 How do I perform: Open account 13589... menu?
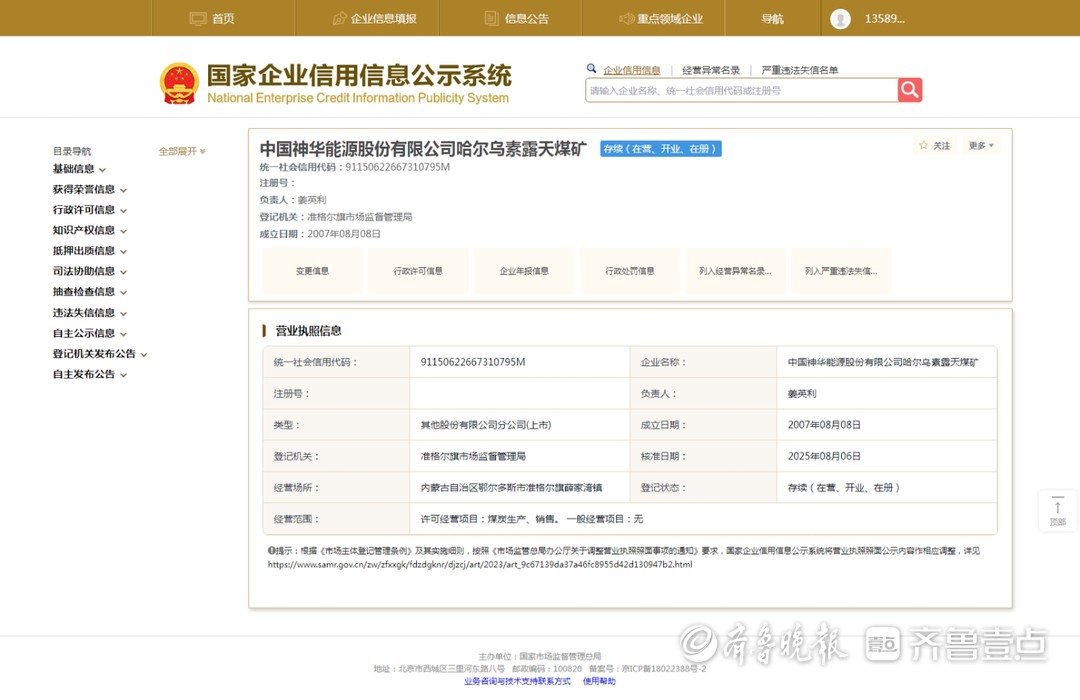click(884, 19)
